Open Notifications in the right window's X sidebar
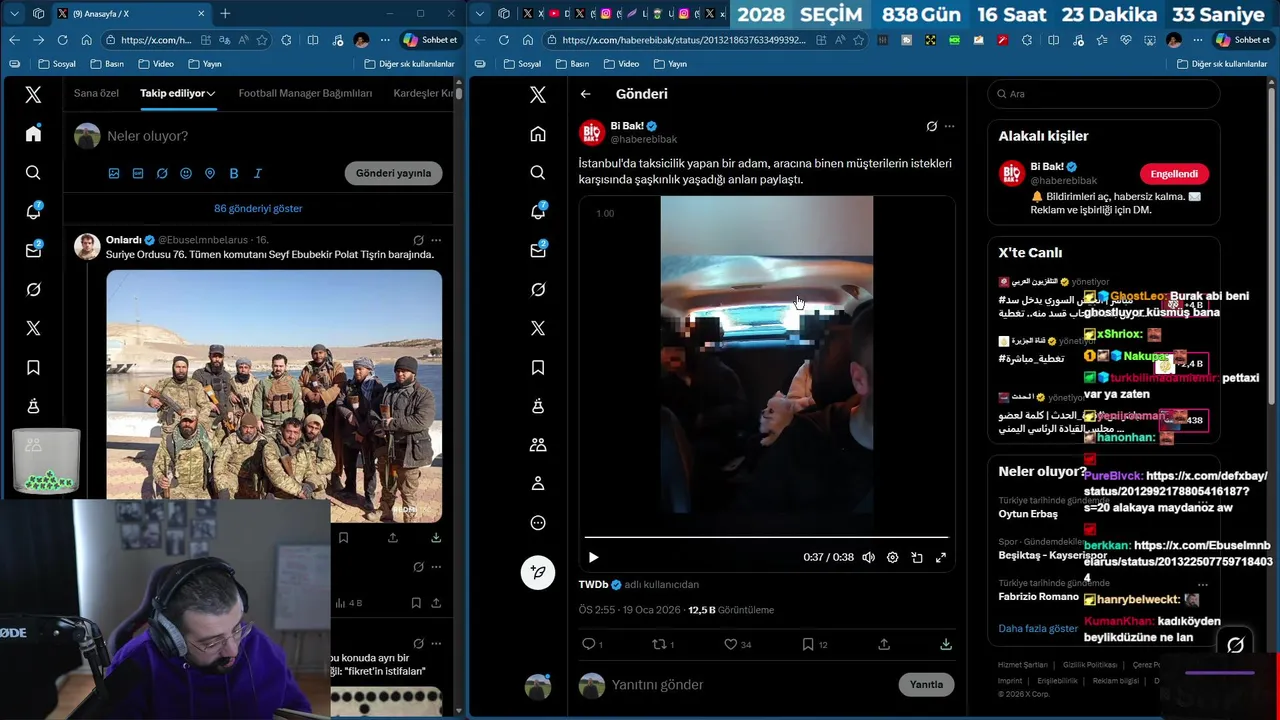The width and height of the screenshot is (1280, 720). click(538, 212)
